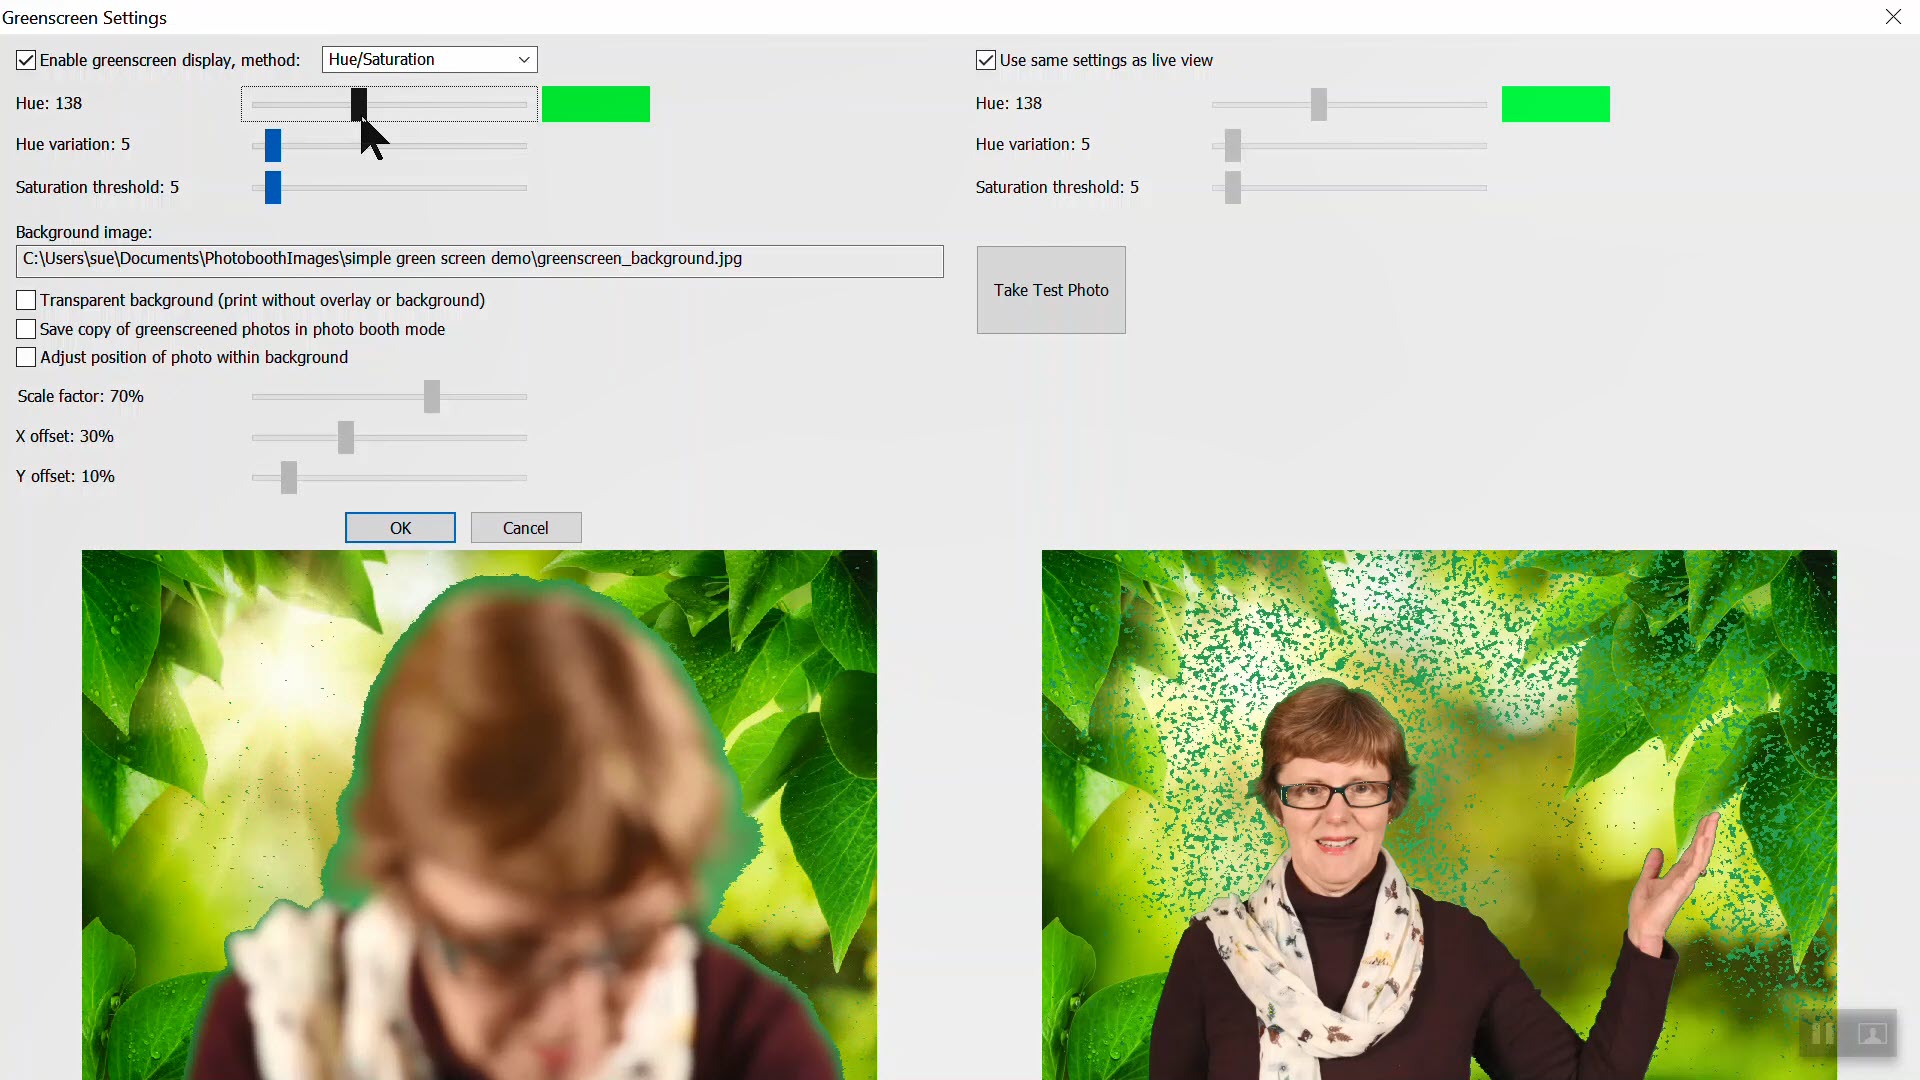Click the left Hue variation slider handle
The image size is (1920, 1080).
coord(273,145)
